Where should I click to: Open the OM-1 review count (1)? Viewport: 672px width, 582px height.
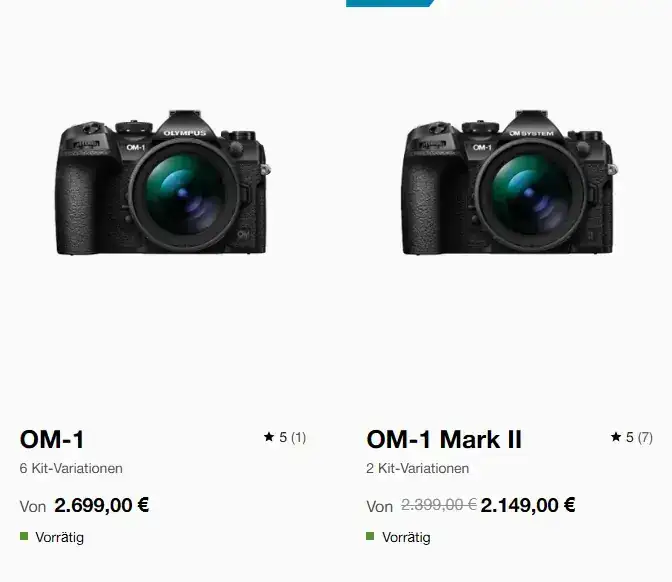(298, 438)
